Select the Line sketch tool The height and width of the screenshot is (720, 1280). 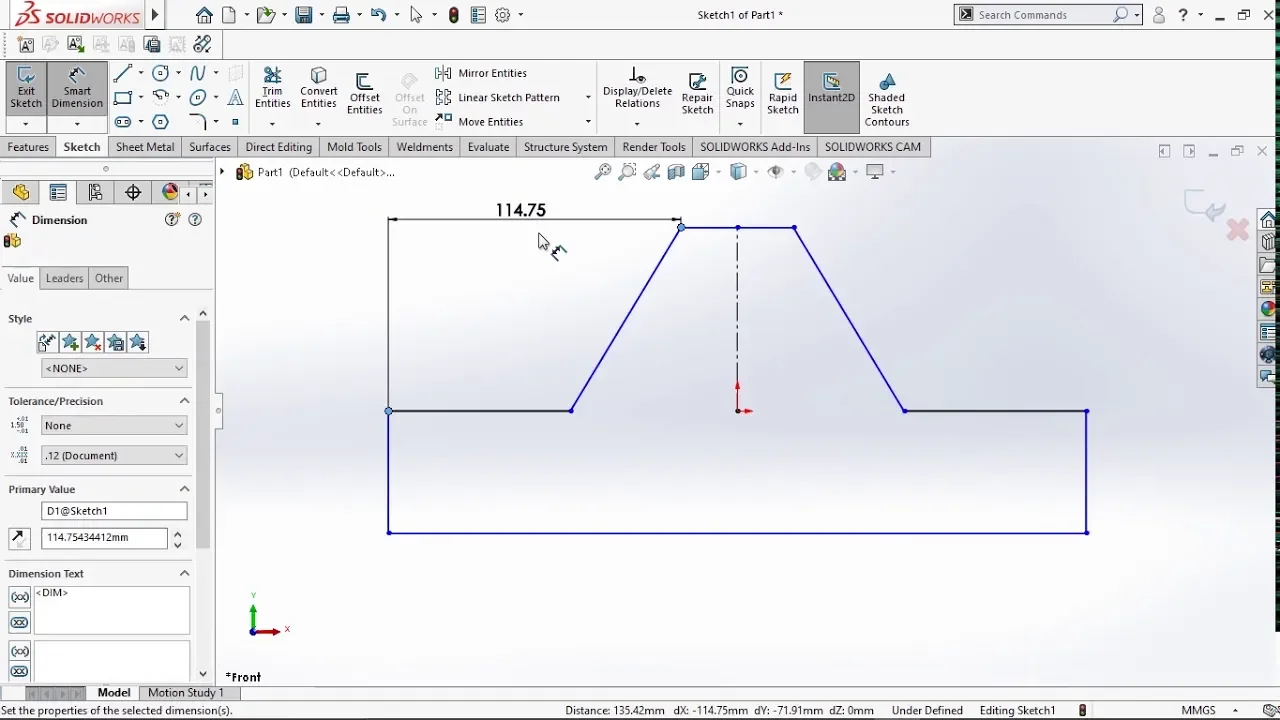[122, 73]
